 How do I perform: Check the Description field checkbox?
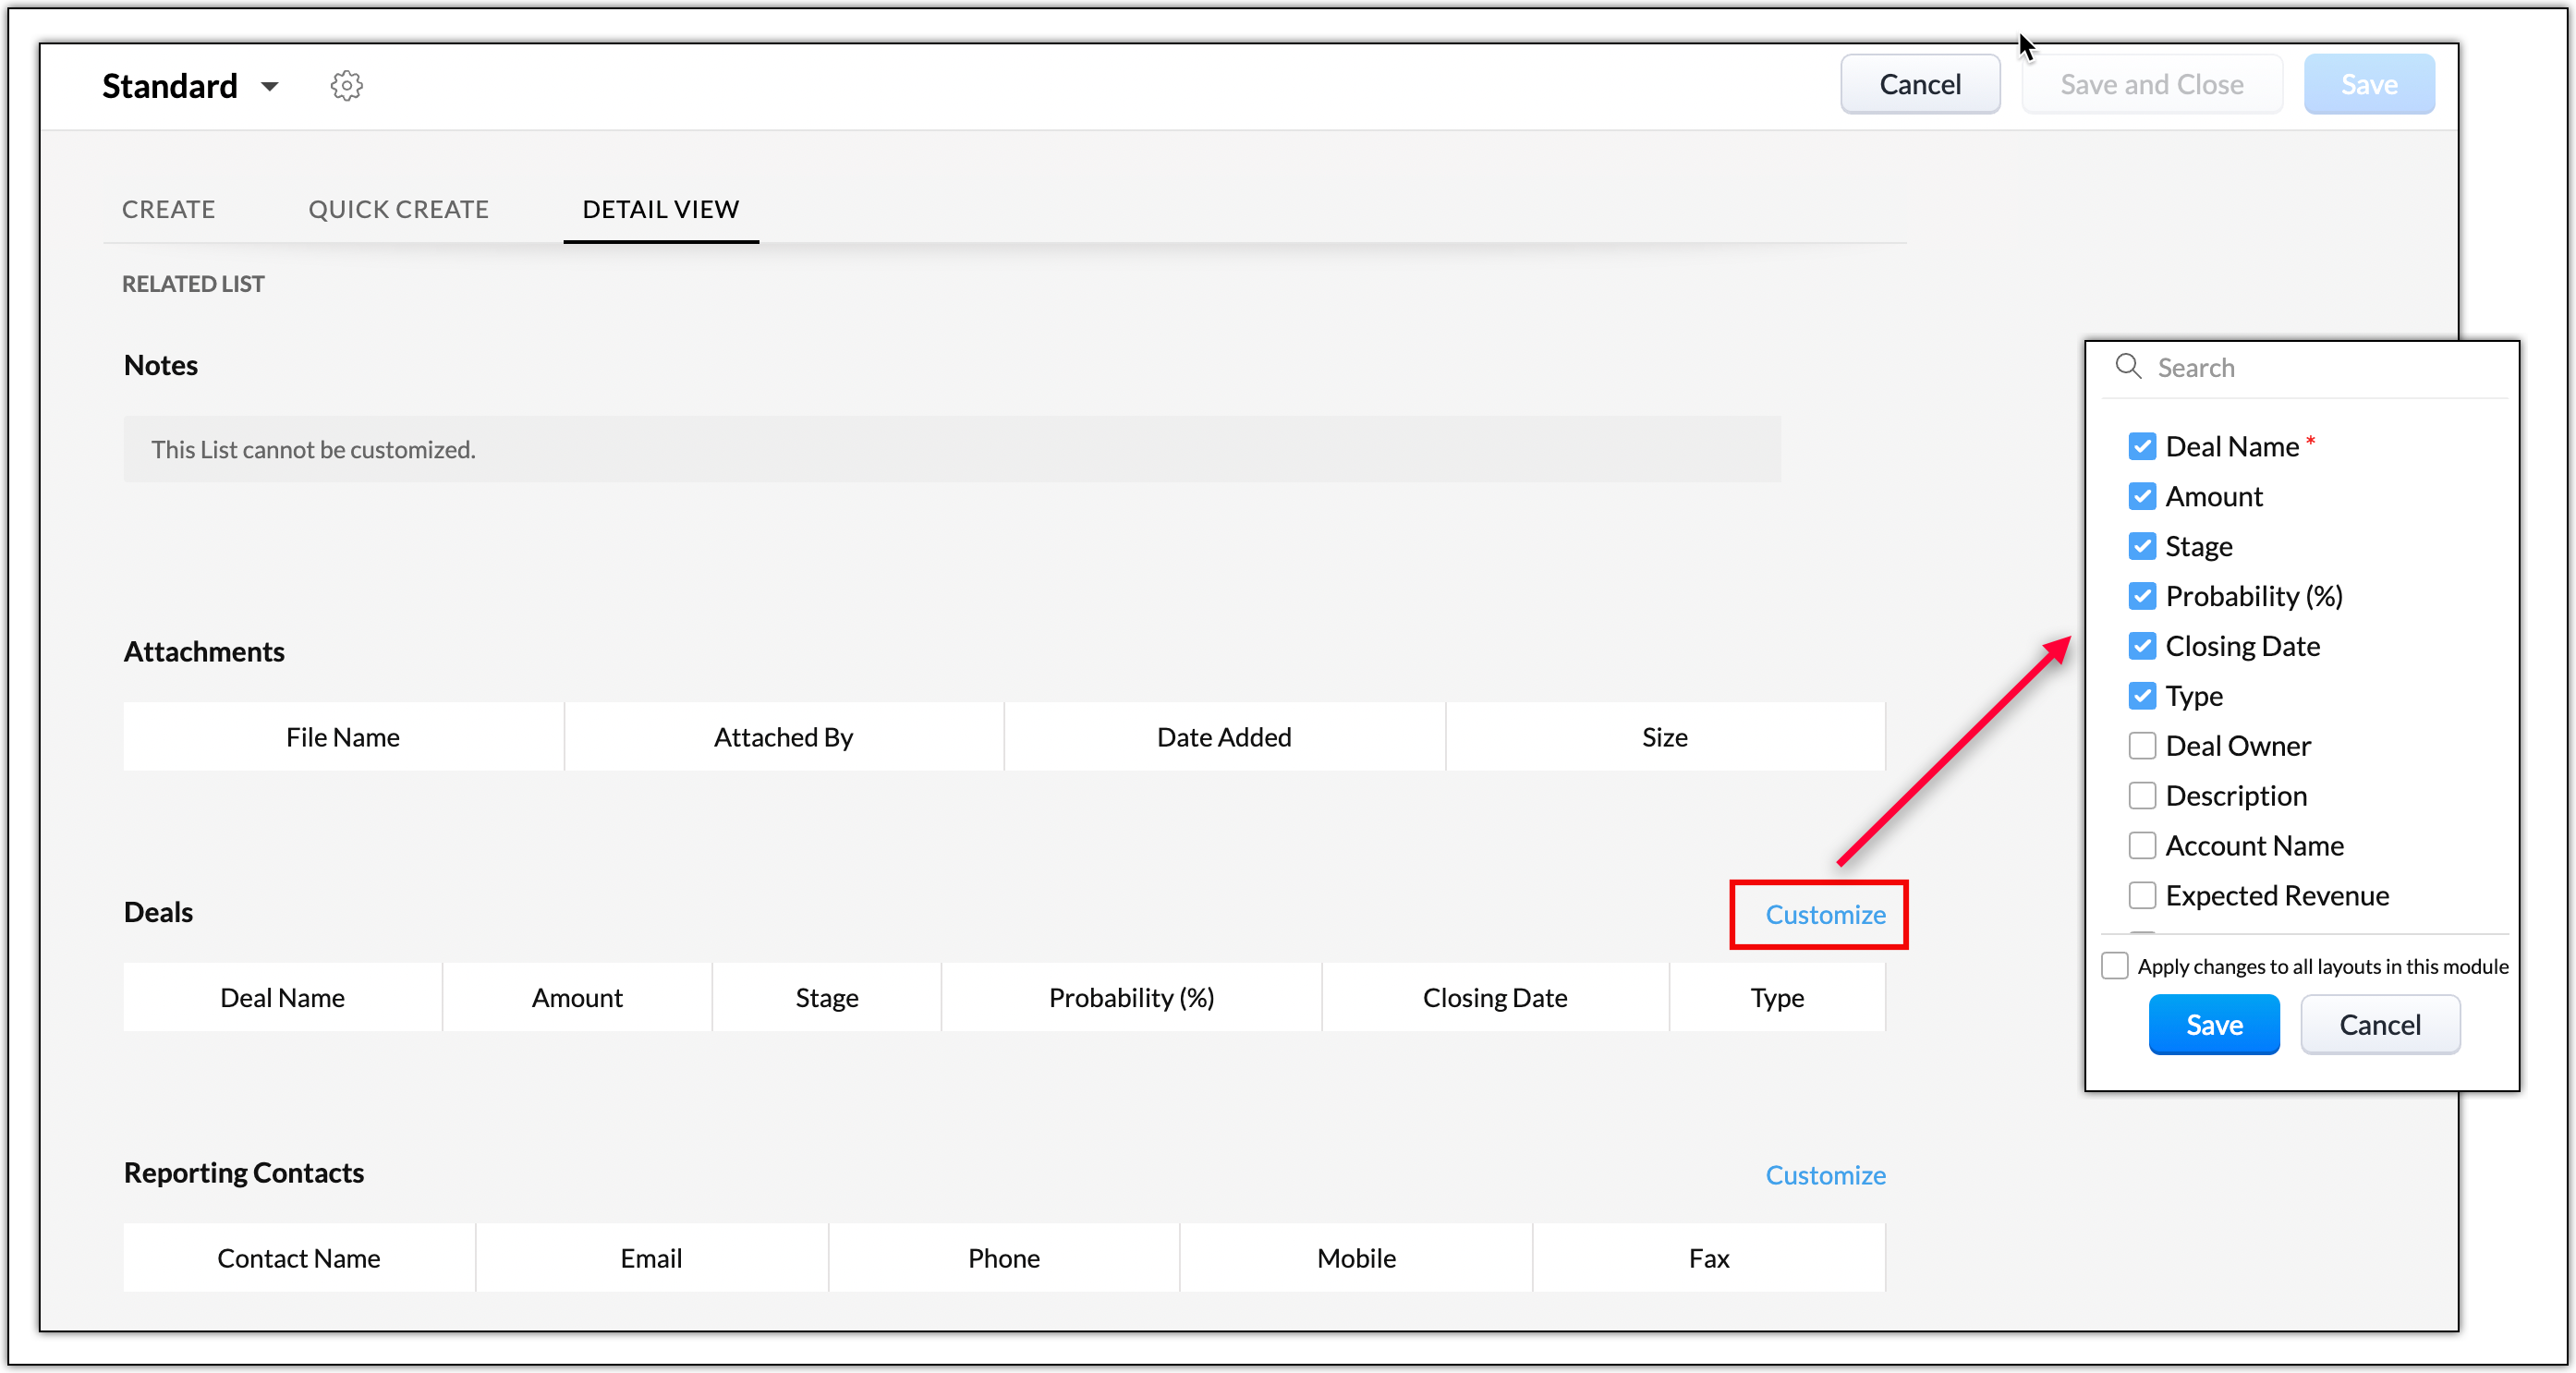coord(2142,796)
